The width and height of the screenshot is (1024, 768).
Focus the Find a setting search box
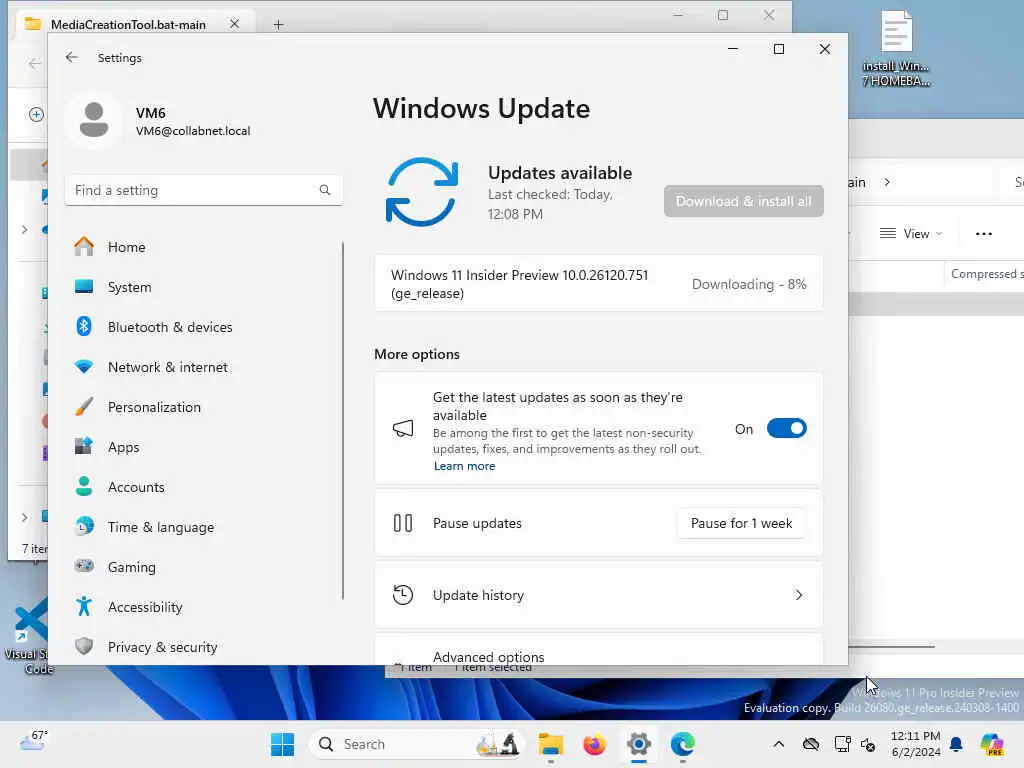click(x=204, y=190)
